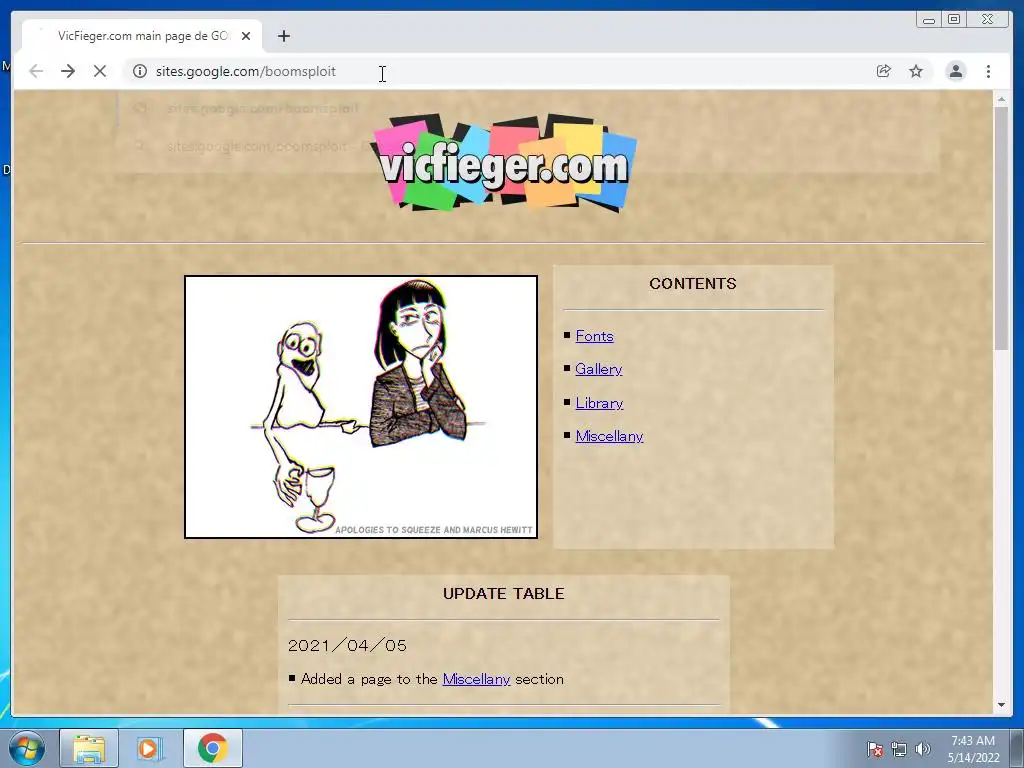1024x768 pixels.
Task: Bookmark this page with the star icon
Action: point(916,71)
